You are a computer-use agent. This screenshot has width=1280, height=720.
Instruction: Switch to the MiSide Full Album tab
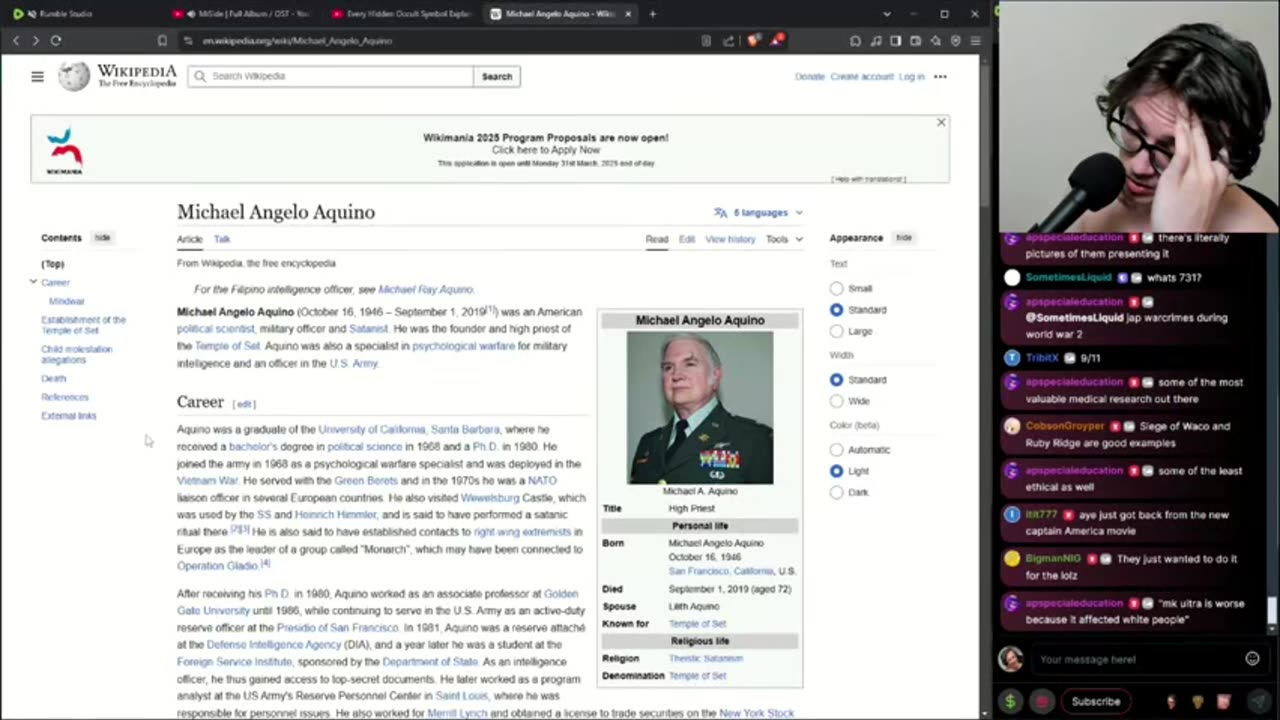[240, 14]
